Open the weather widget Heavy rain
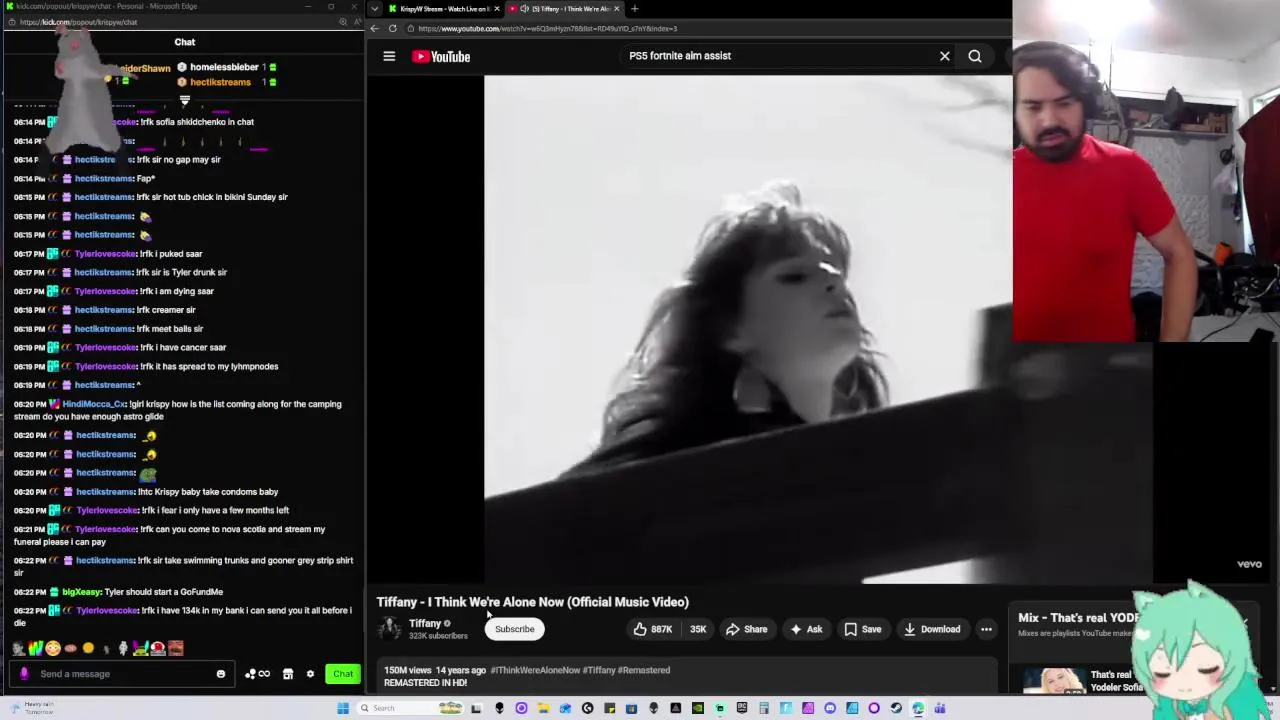The width and height of the screenshot is (1280, 720). click(30, 708)
